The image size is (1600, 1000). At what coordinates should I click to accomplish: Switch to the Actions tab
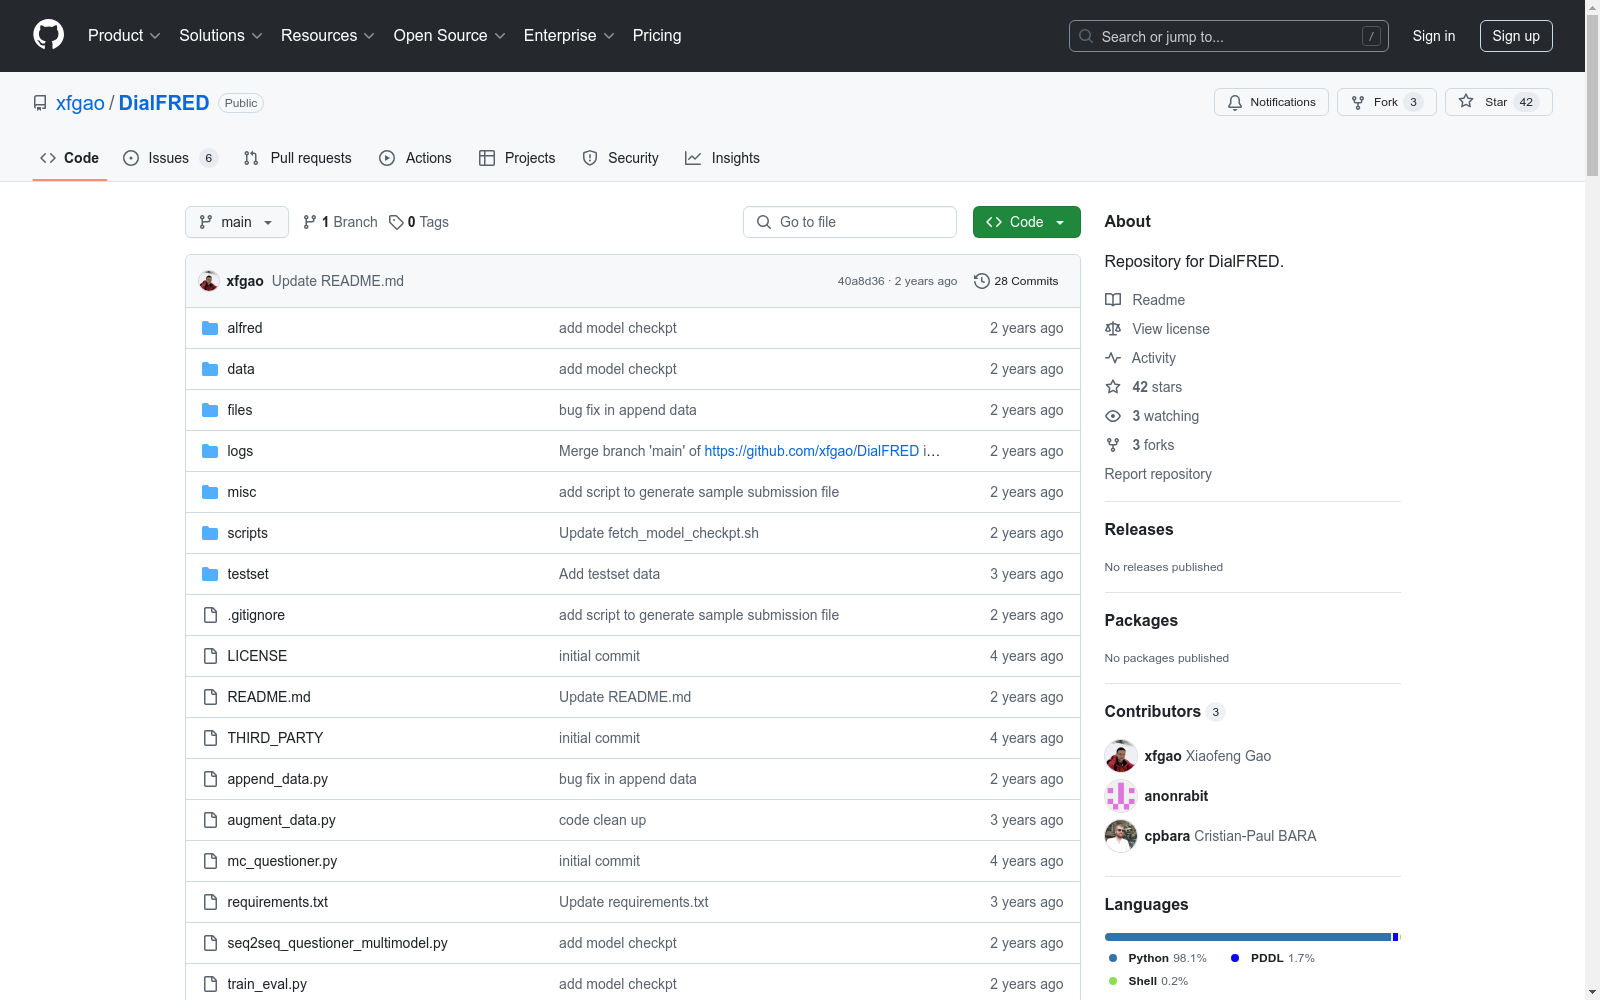pos(415,158)
